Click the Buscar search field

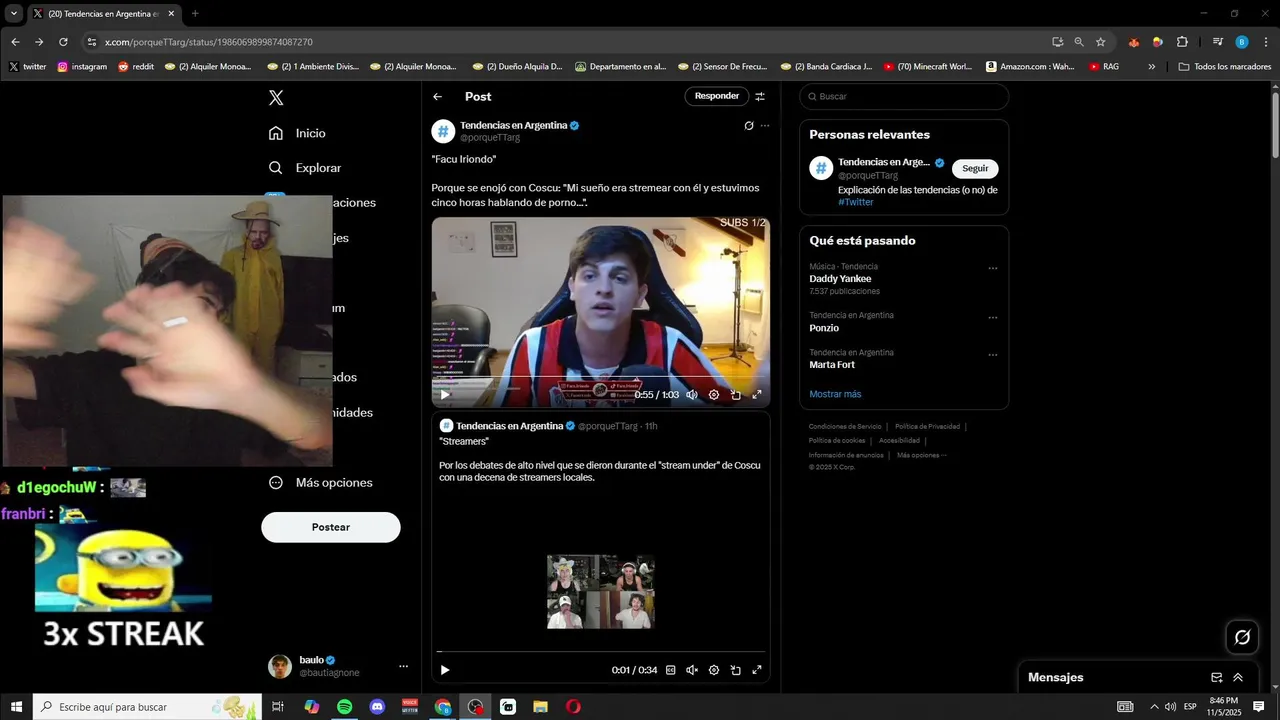tap(904, 97)
